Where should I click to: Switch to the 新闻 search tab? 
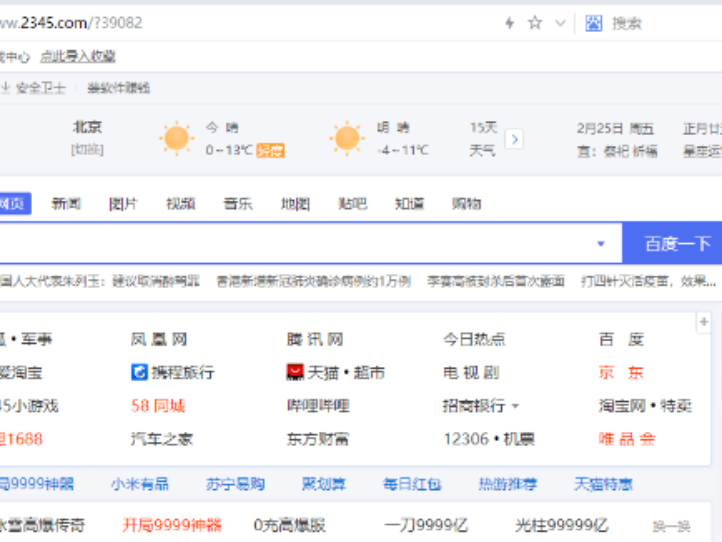point(66,204)
